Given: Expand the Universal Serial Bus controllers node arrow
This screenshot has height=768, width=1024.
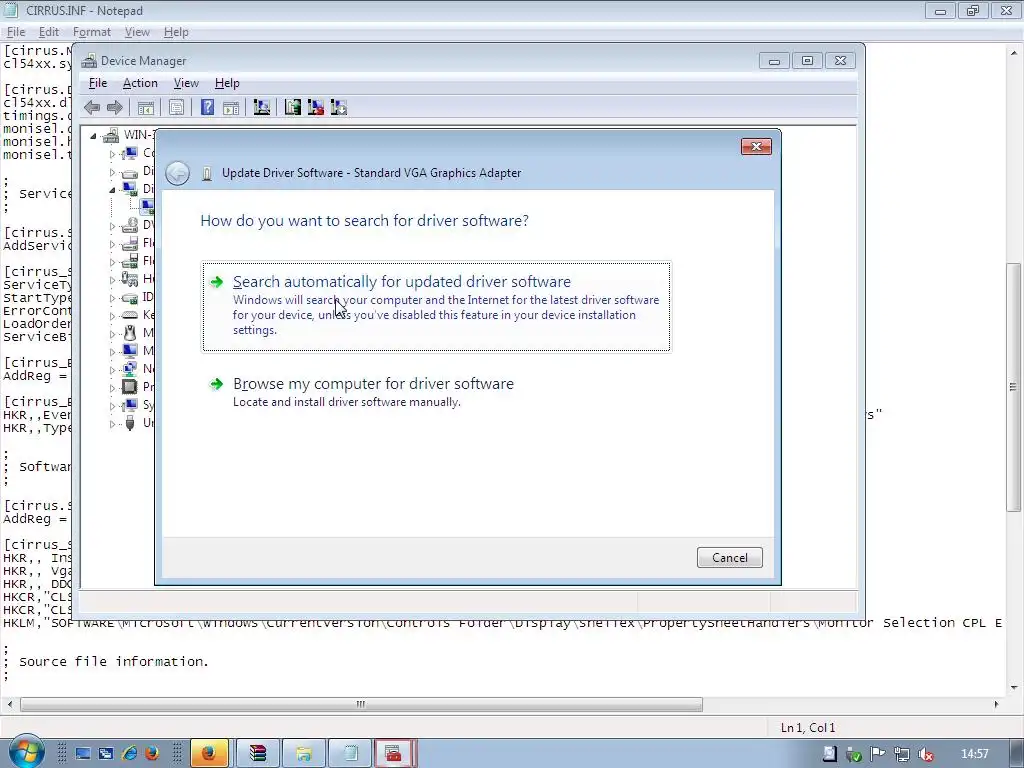Looking at the screenshot, I should (x=112, y=424).
